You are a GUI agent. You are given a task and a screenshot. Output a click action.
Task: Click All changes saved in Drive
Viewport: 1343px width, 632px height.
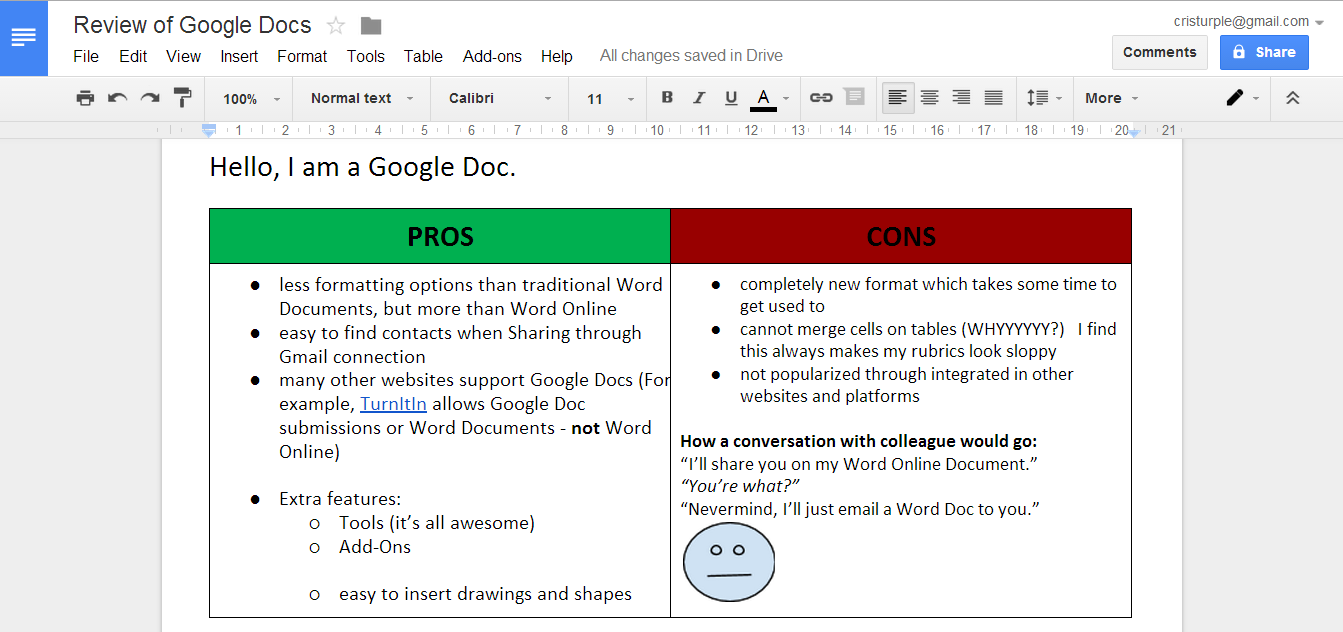point(691,56)
